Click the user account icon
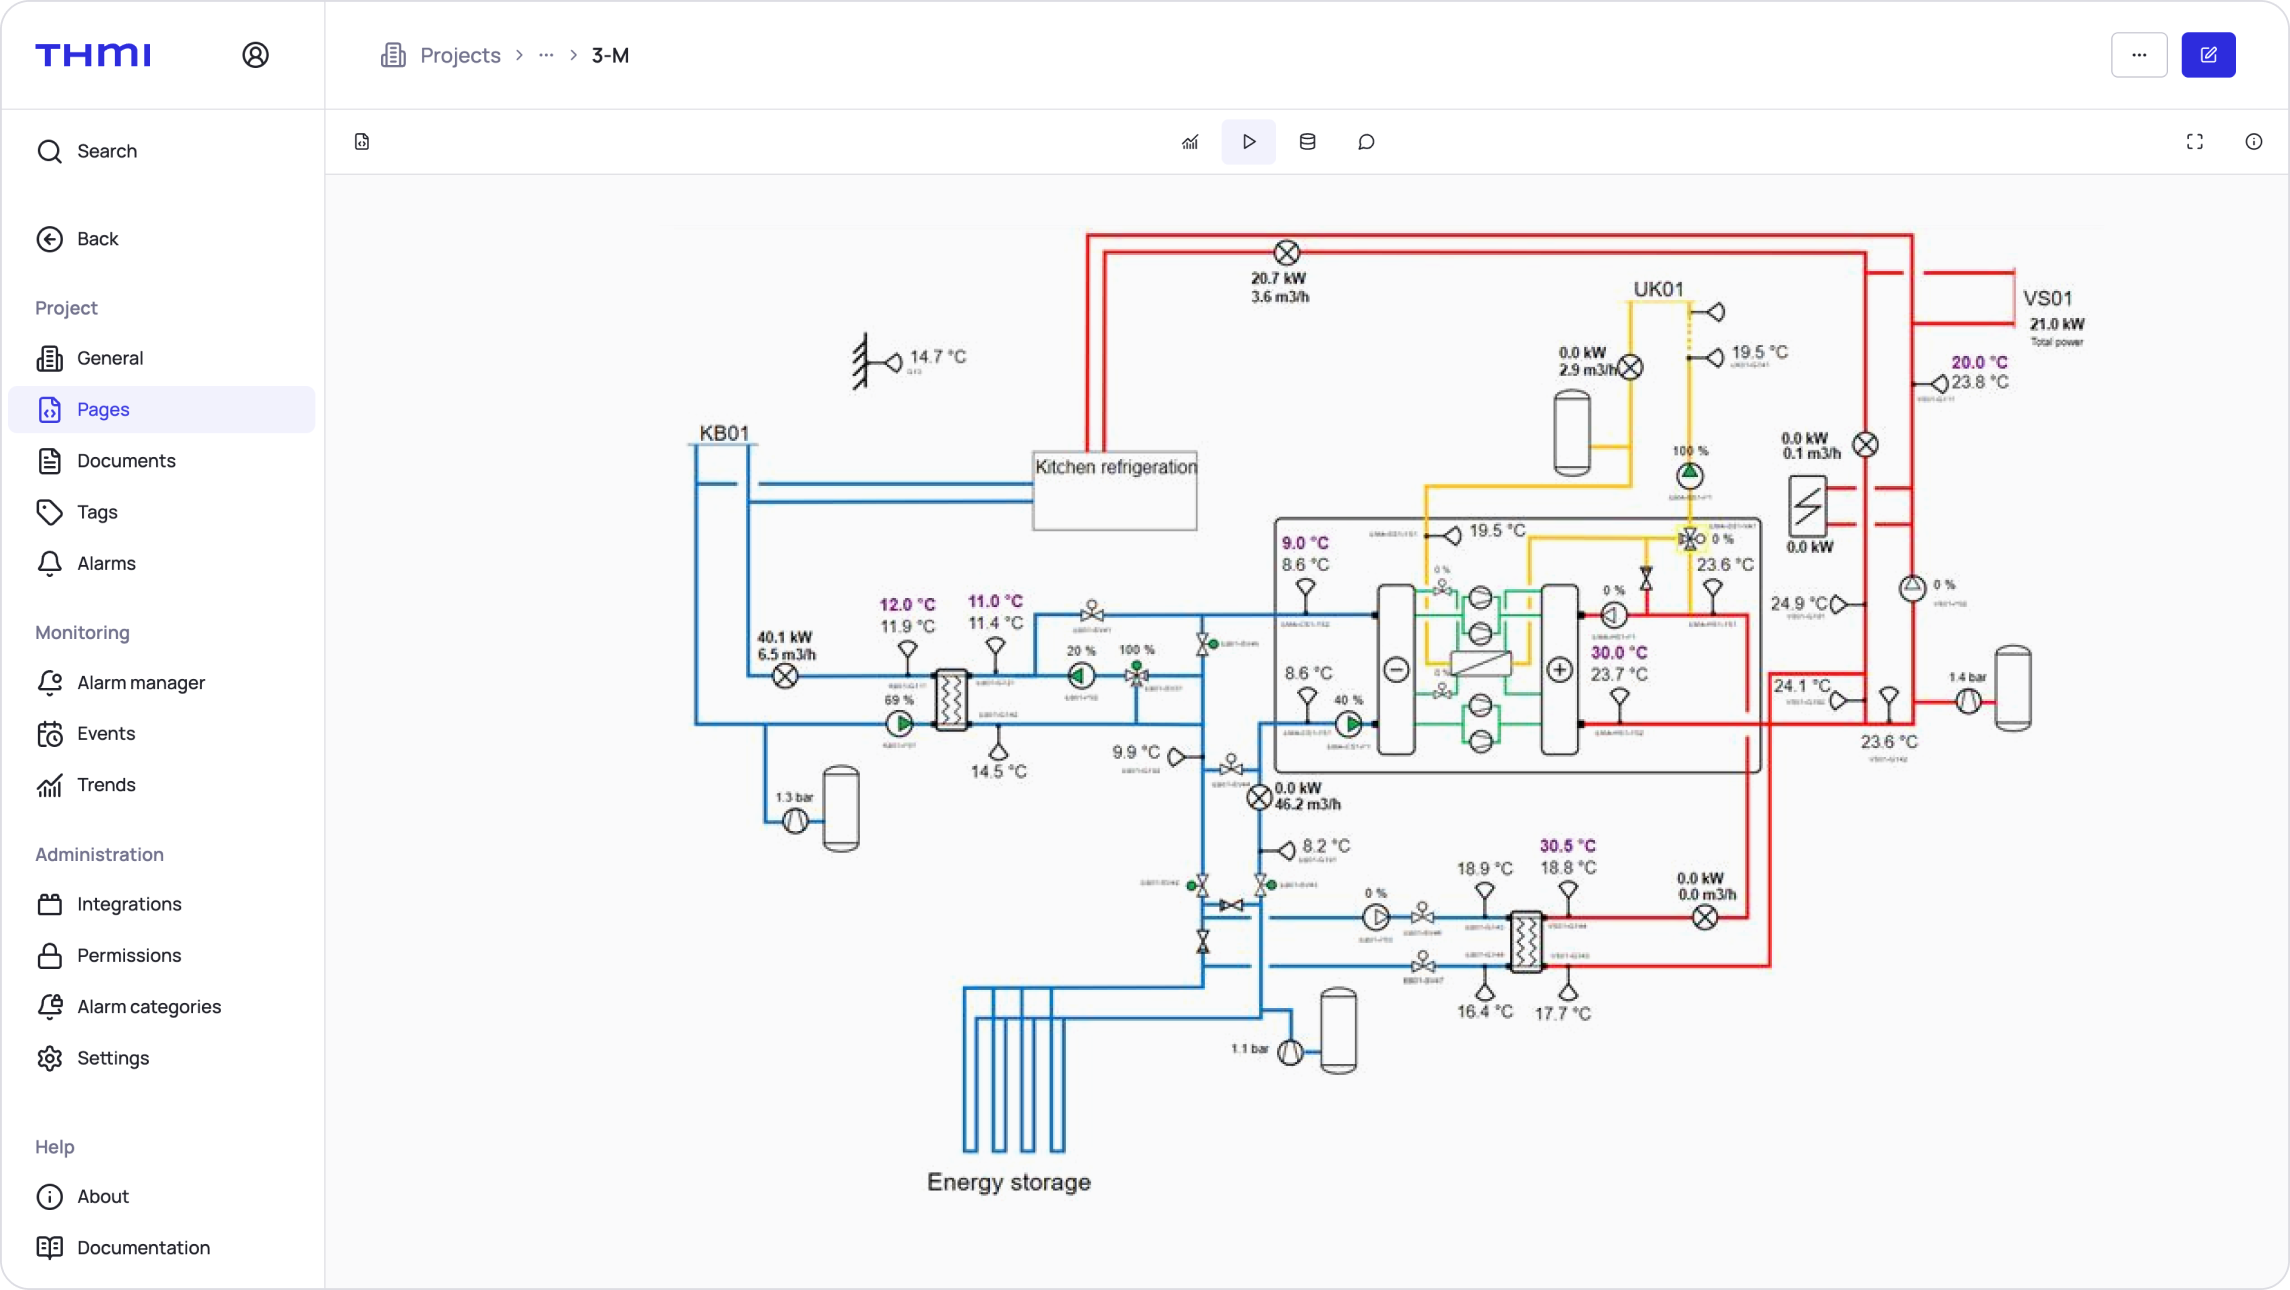The height and width of the screenshot is (1290, 2290). click(x=255, y=55)
